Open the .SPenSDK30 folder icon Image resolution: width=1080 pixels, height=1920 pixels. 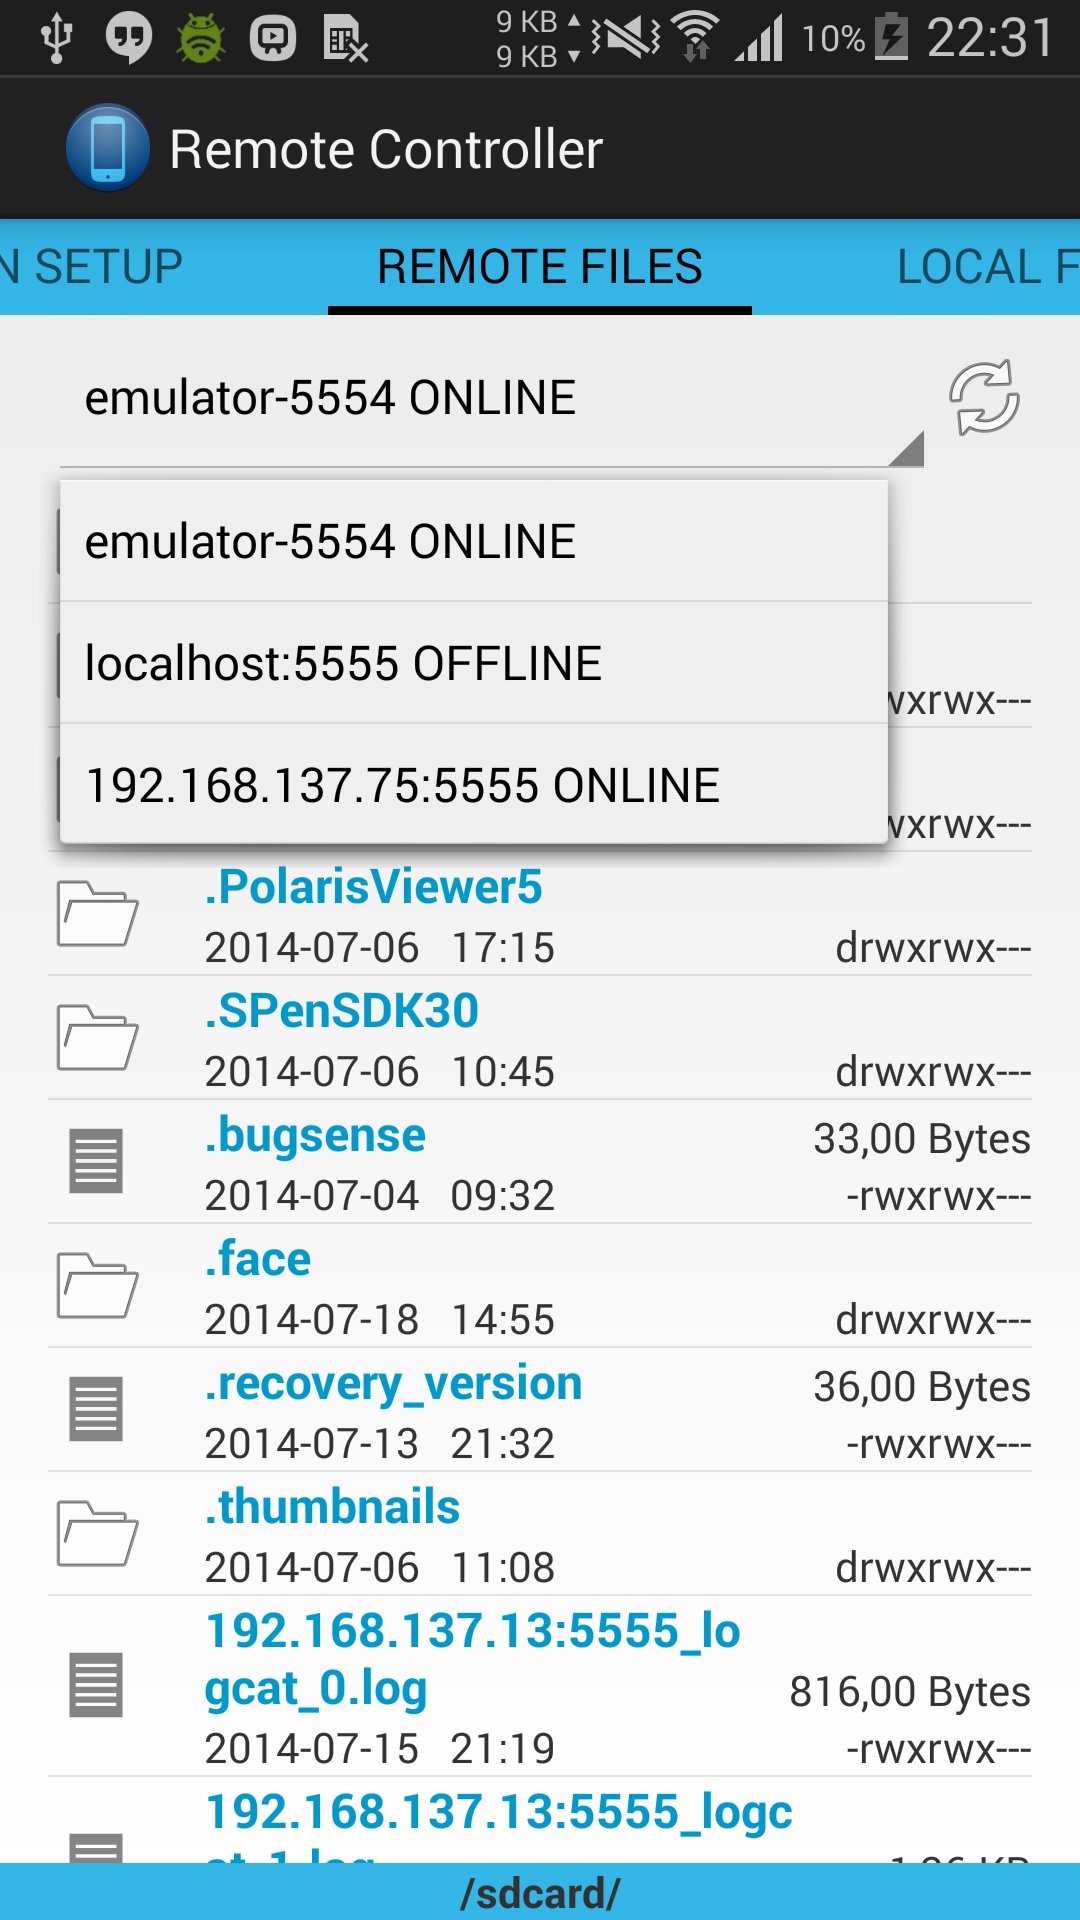[97, 1038]
